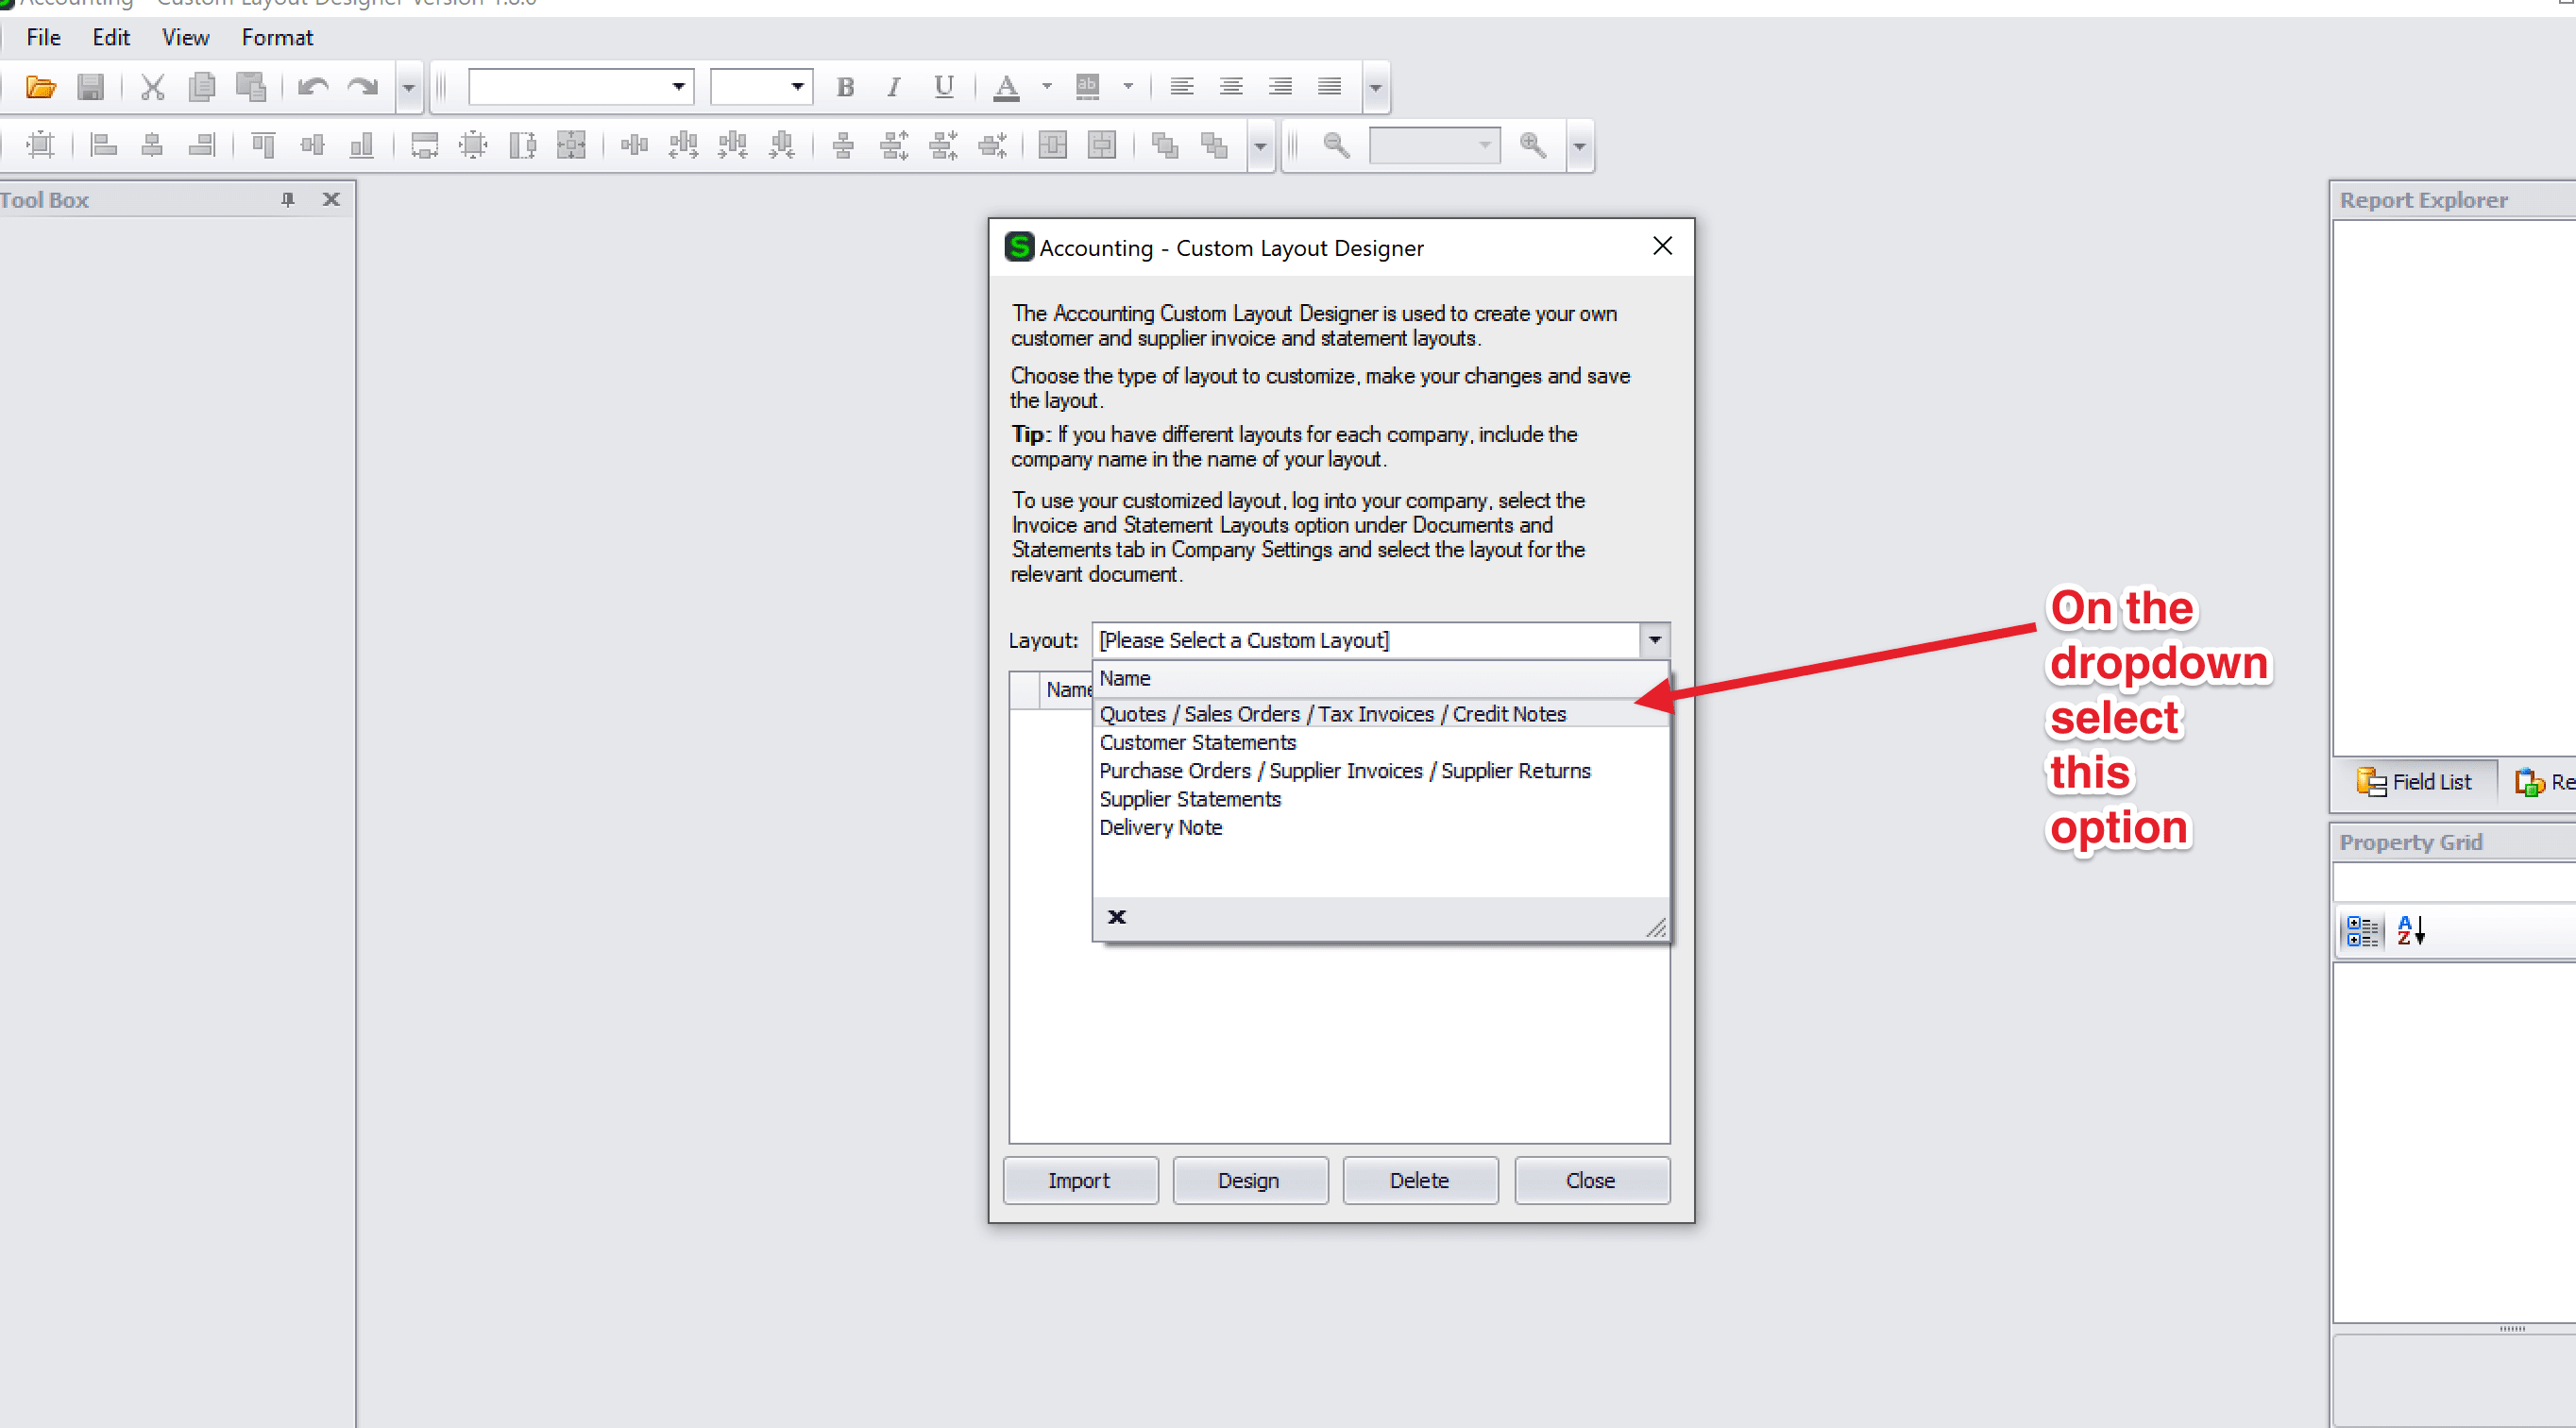Click the Cut scissors icon
2576x1428 pixels.
tap(152, 87)
